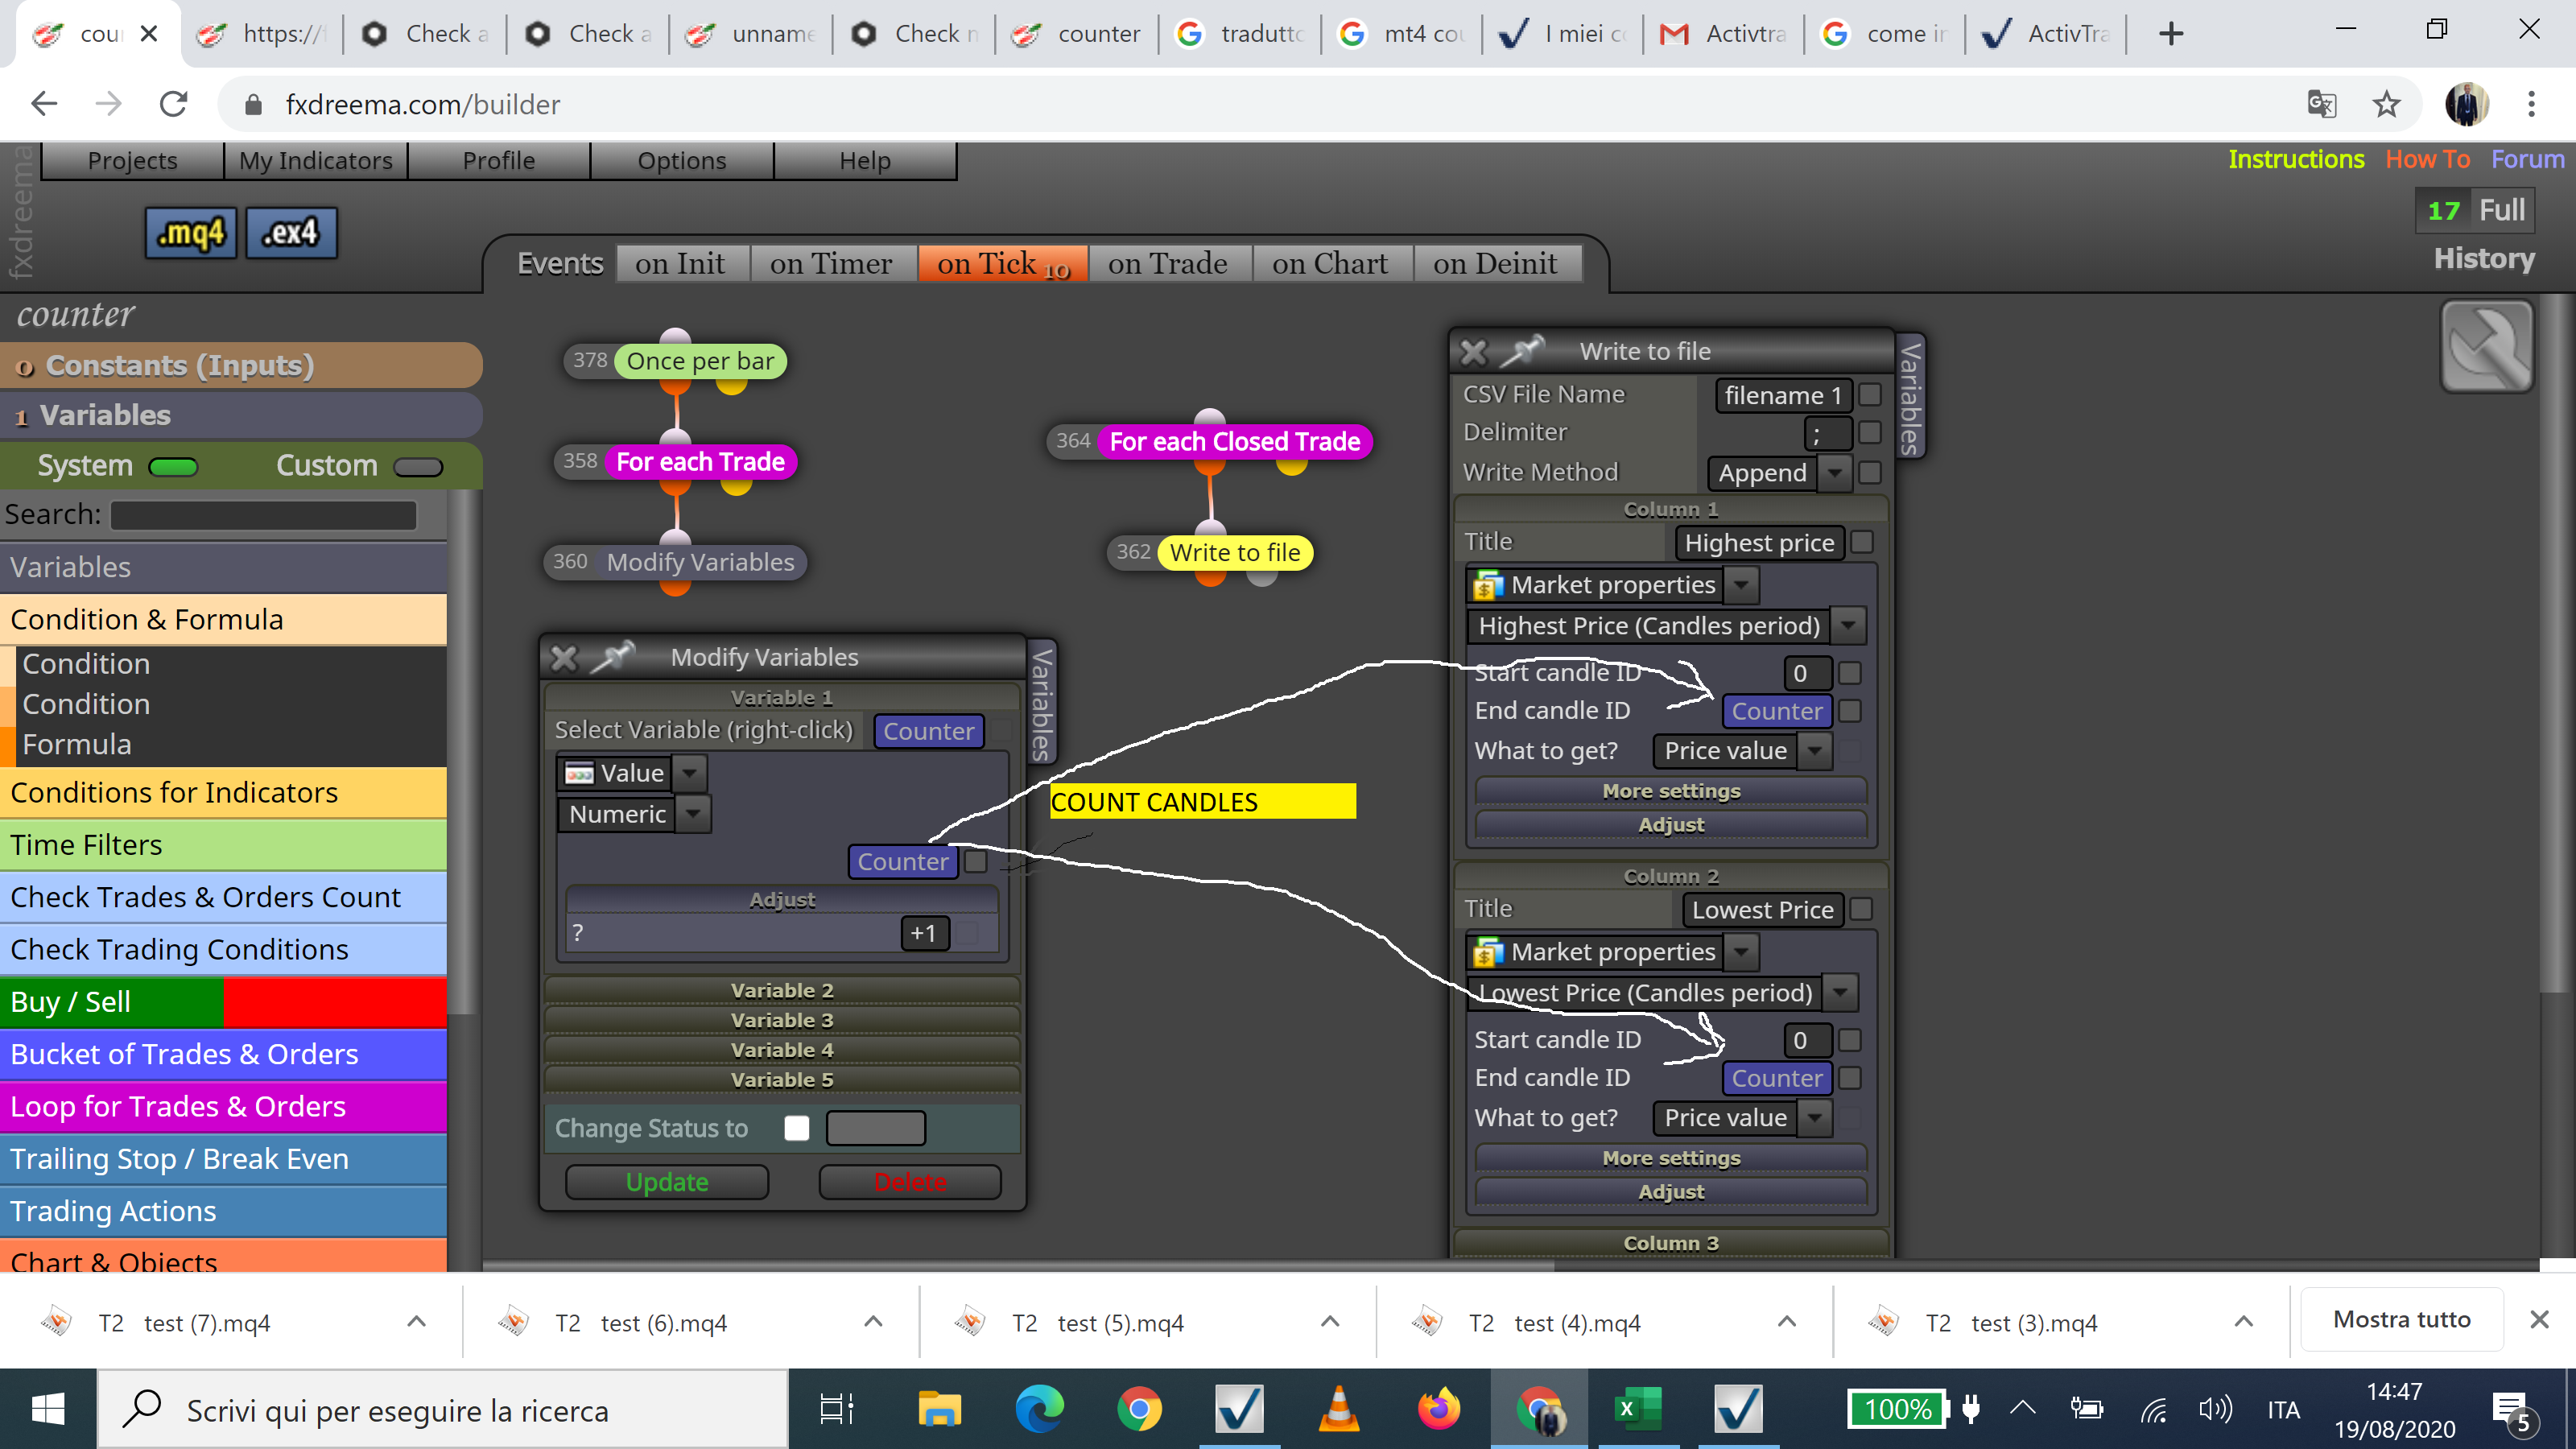Click the pin icon in Modify Variables panel
Screen dimensions: 2576x1449
coord(613,657)
